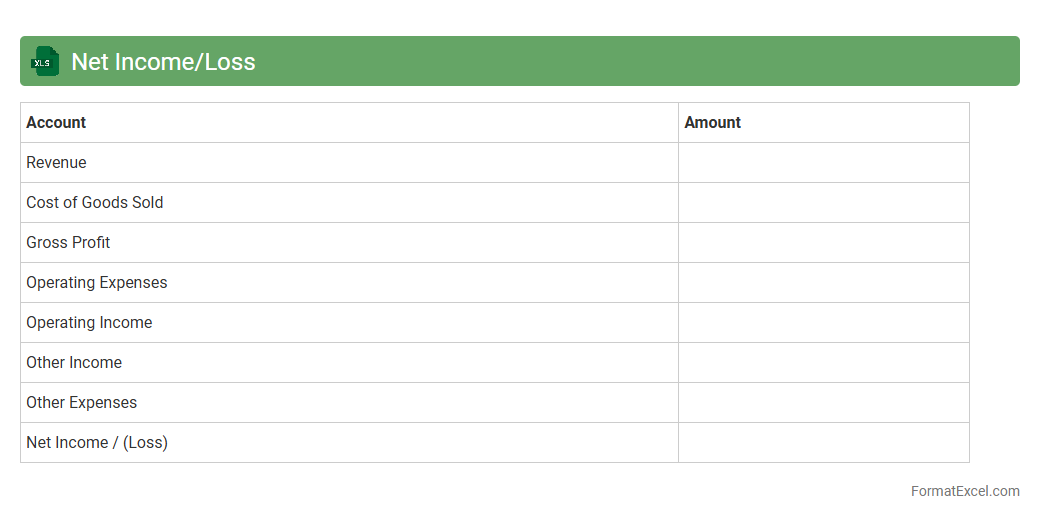
Task: Select the Other Expenses row label
Action: tap(81, 403)
